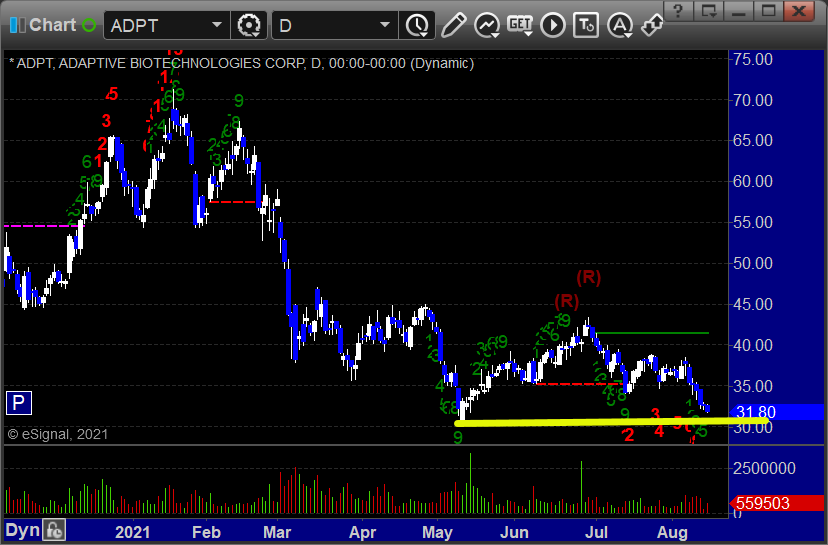Open the ADPT symbol dropdown arrow
Image resolution: width=828 pixels, height=545 pixels.
(217, 25)
